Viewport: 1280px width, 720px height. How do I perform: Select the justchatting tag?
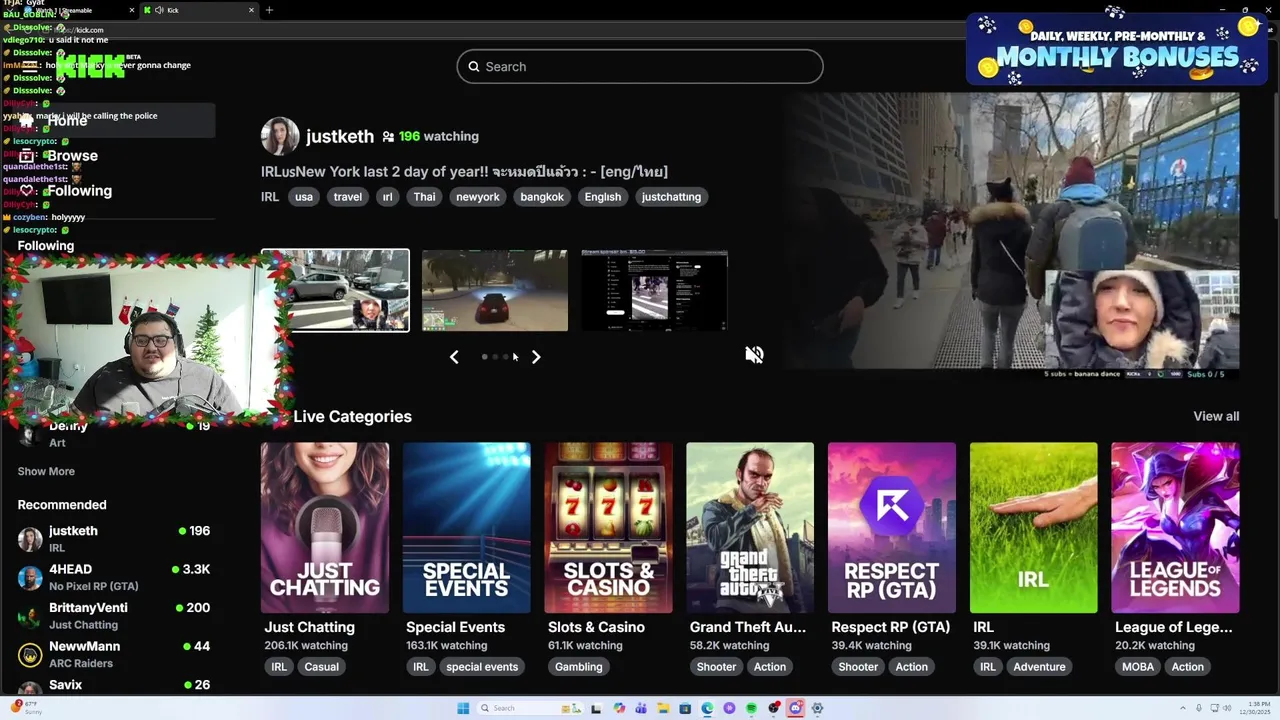pos(671,197)
